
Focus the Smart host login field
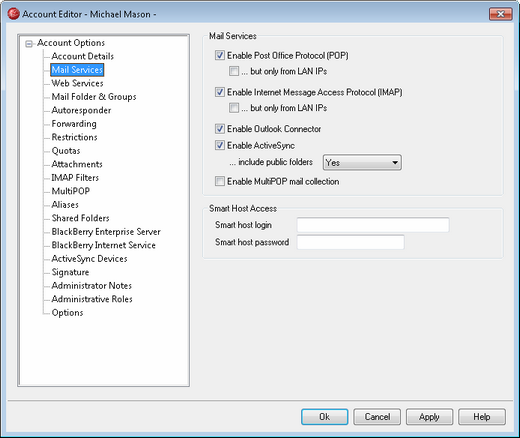click(373, 225)
